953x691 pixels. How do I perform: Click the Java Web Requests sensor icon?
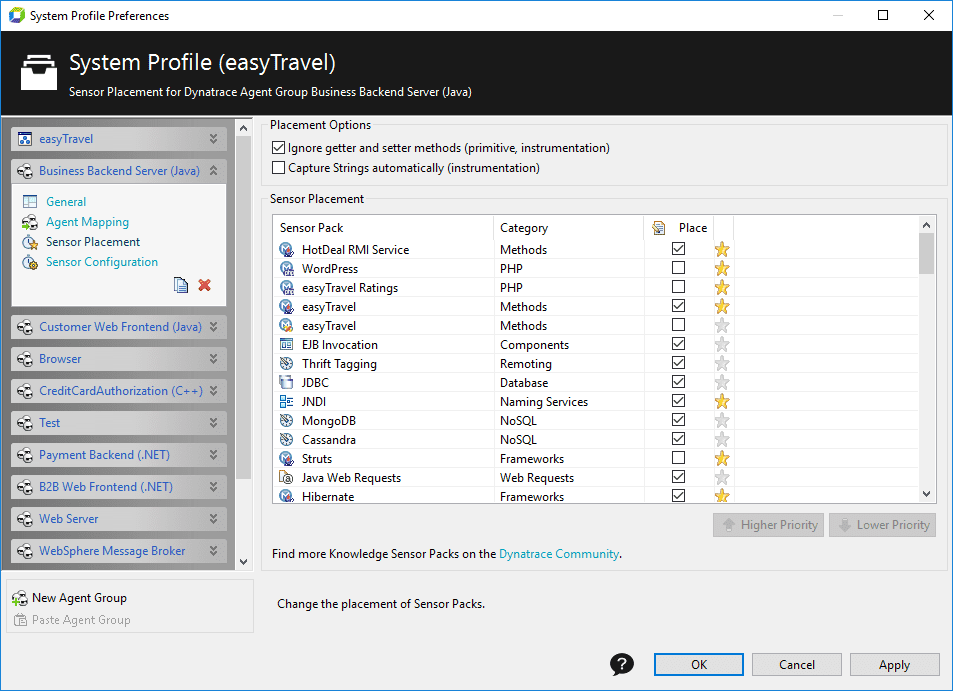(x=286, y=477)
